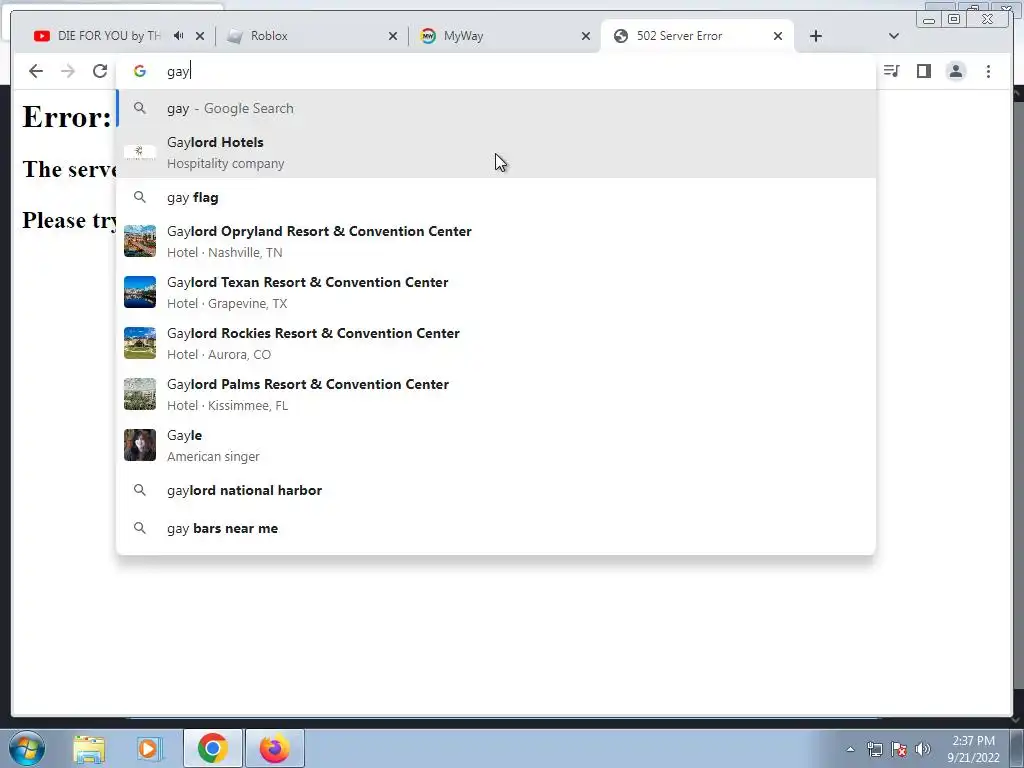Pick the 'gay flag' suggestion
The width and height of the screenshot is (1024, 768).
point(496,197)
